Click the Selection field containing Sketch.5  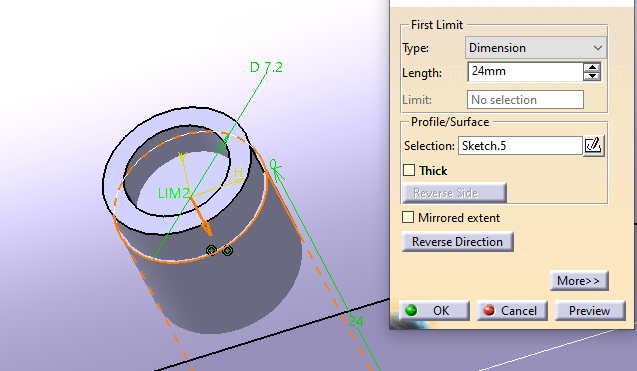tap(520, 145)
